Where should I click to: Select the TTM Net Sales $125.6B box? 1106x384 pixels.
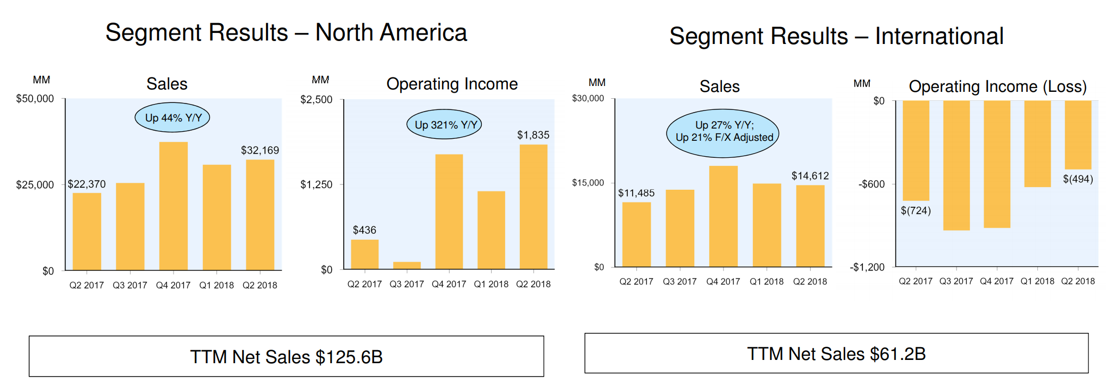[286, 356]
